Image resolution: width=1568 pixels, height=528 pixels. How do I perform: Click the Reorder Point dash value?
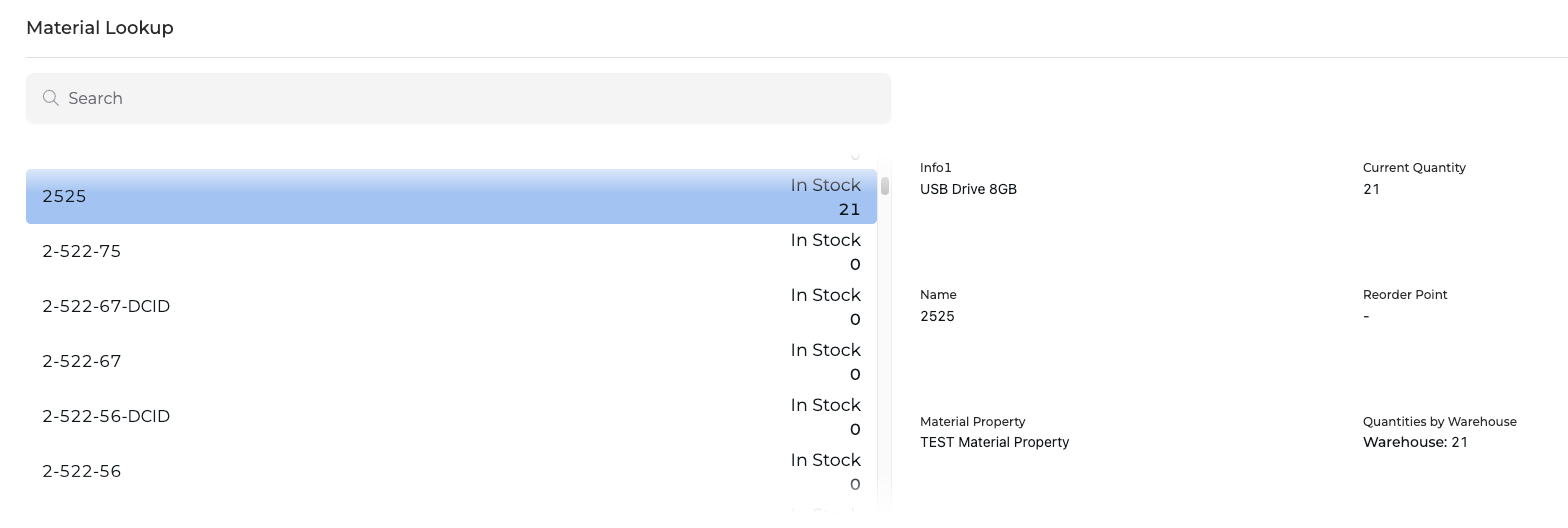click(x=1366, y=316)
